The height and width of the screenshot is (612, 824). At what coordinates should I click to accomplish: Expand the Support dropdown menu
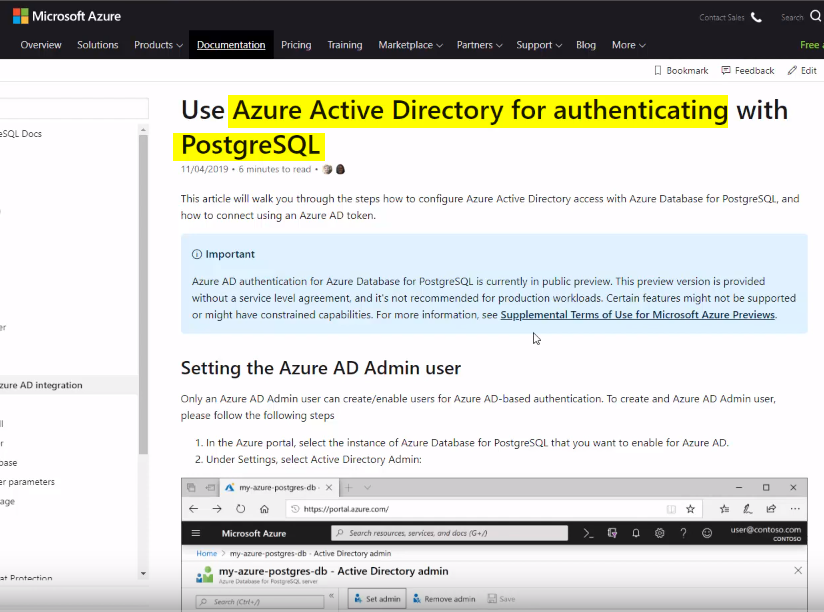(538, 45)
